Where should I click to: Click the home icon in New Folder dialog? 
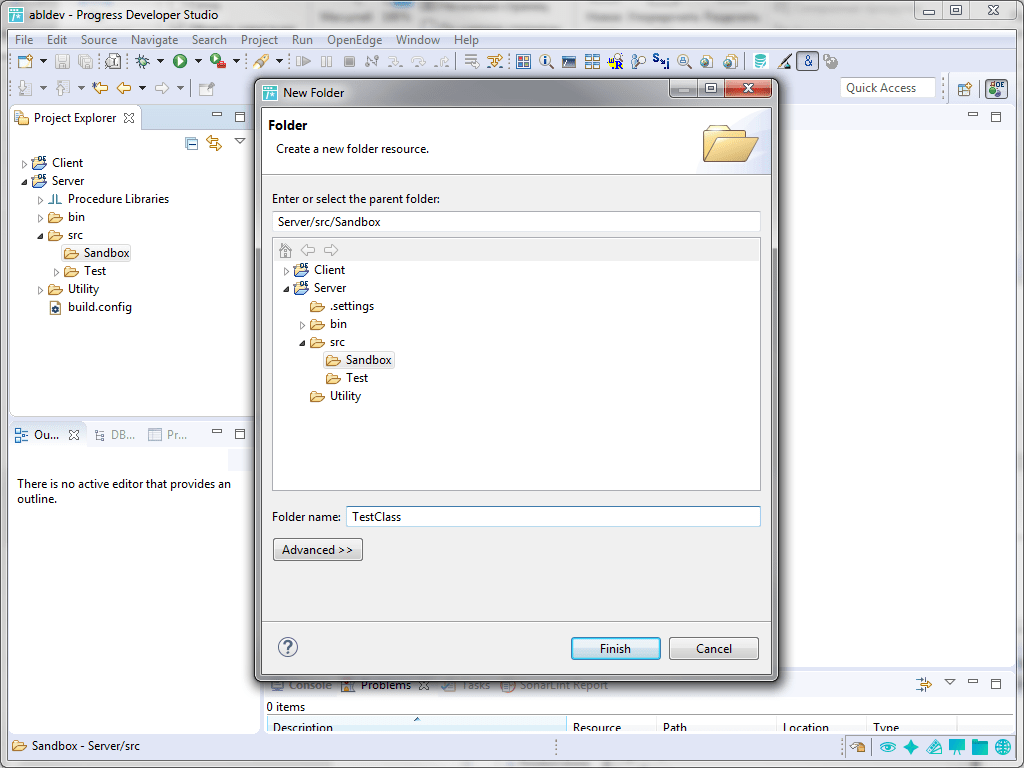point(285,250)
